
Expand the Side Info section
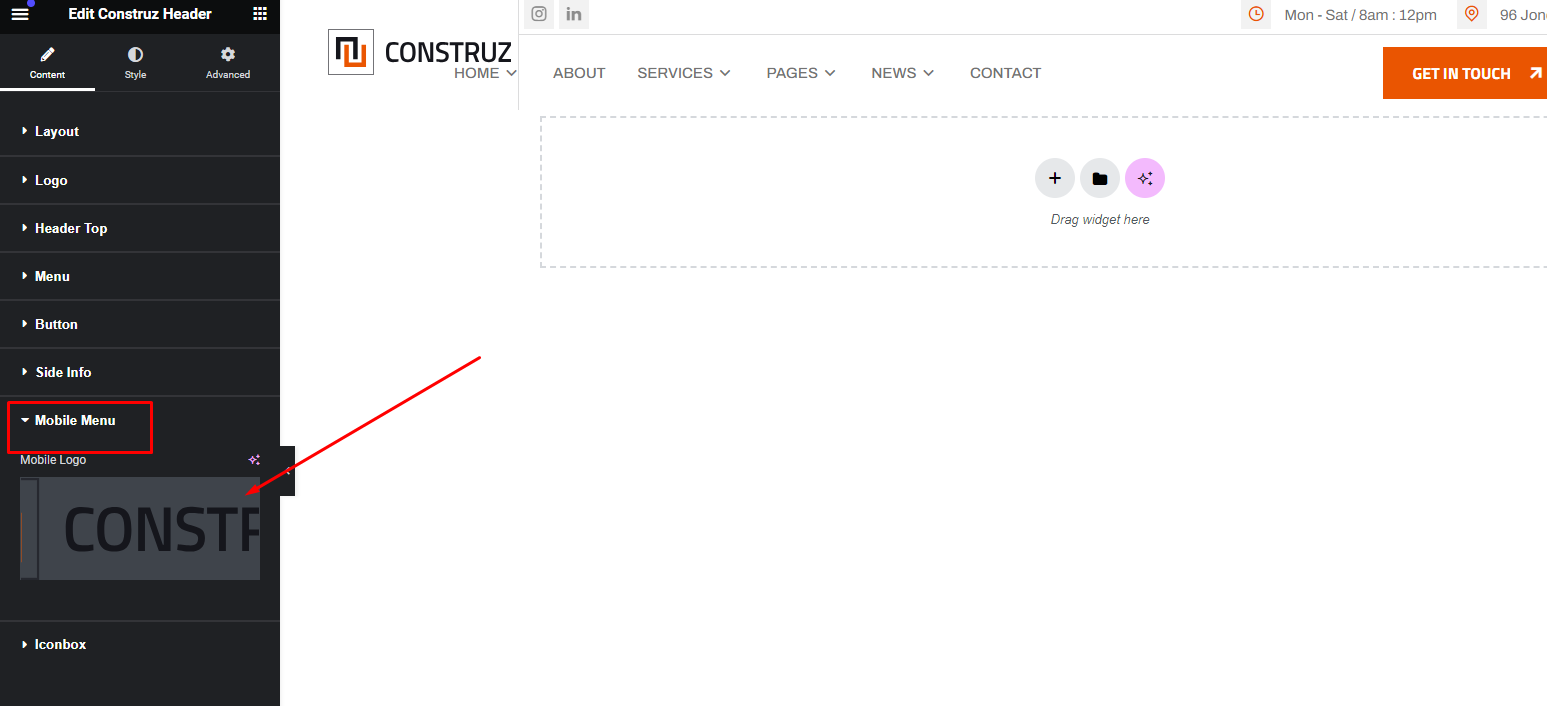pyautogui.click(x=140, y=372)
